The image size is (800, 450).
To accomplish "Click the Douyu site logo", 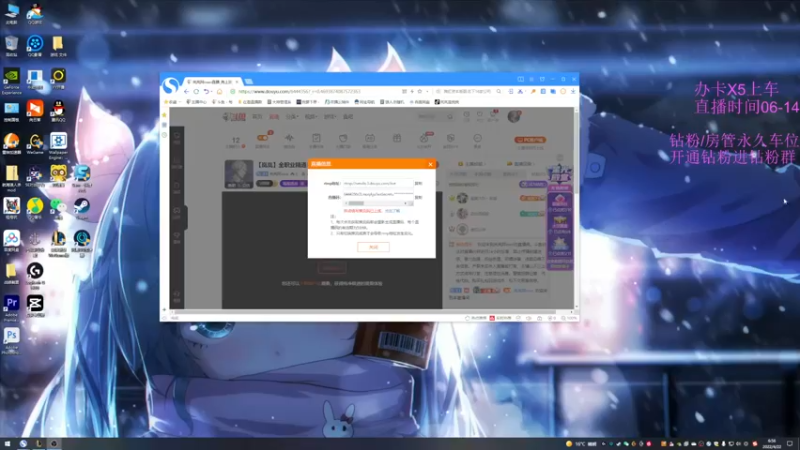I will click(234, 117).
